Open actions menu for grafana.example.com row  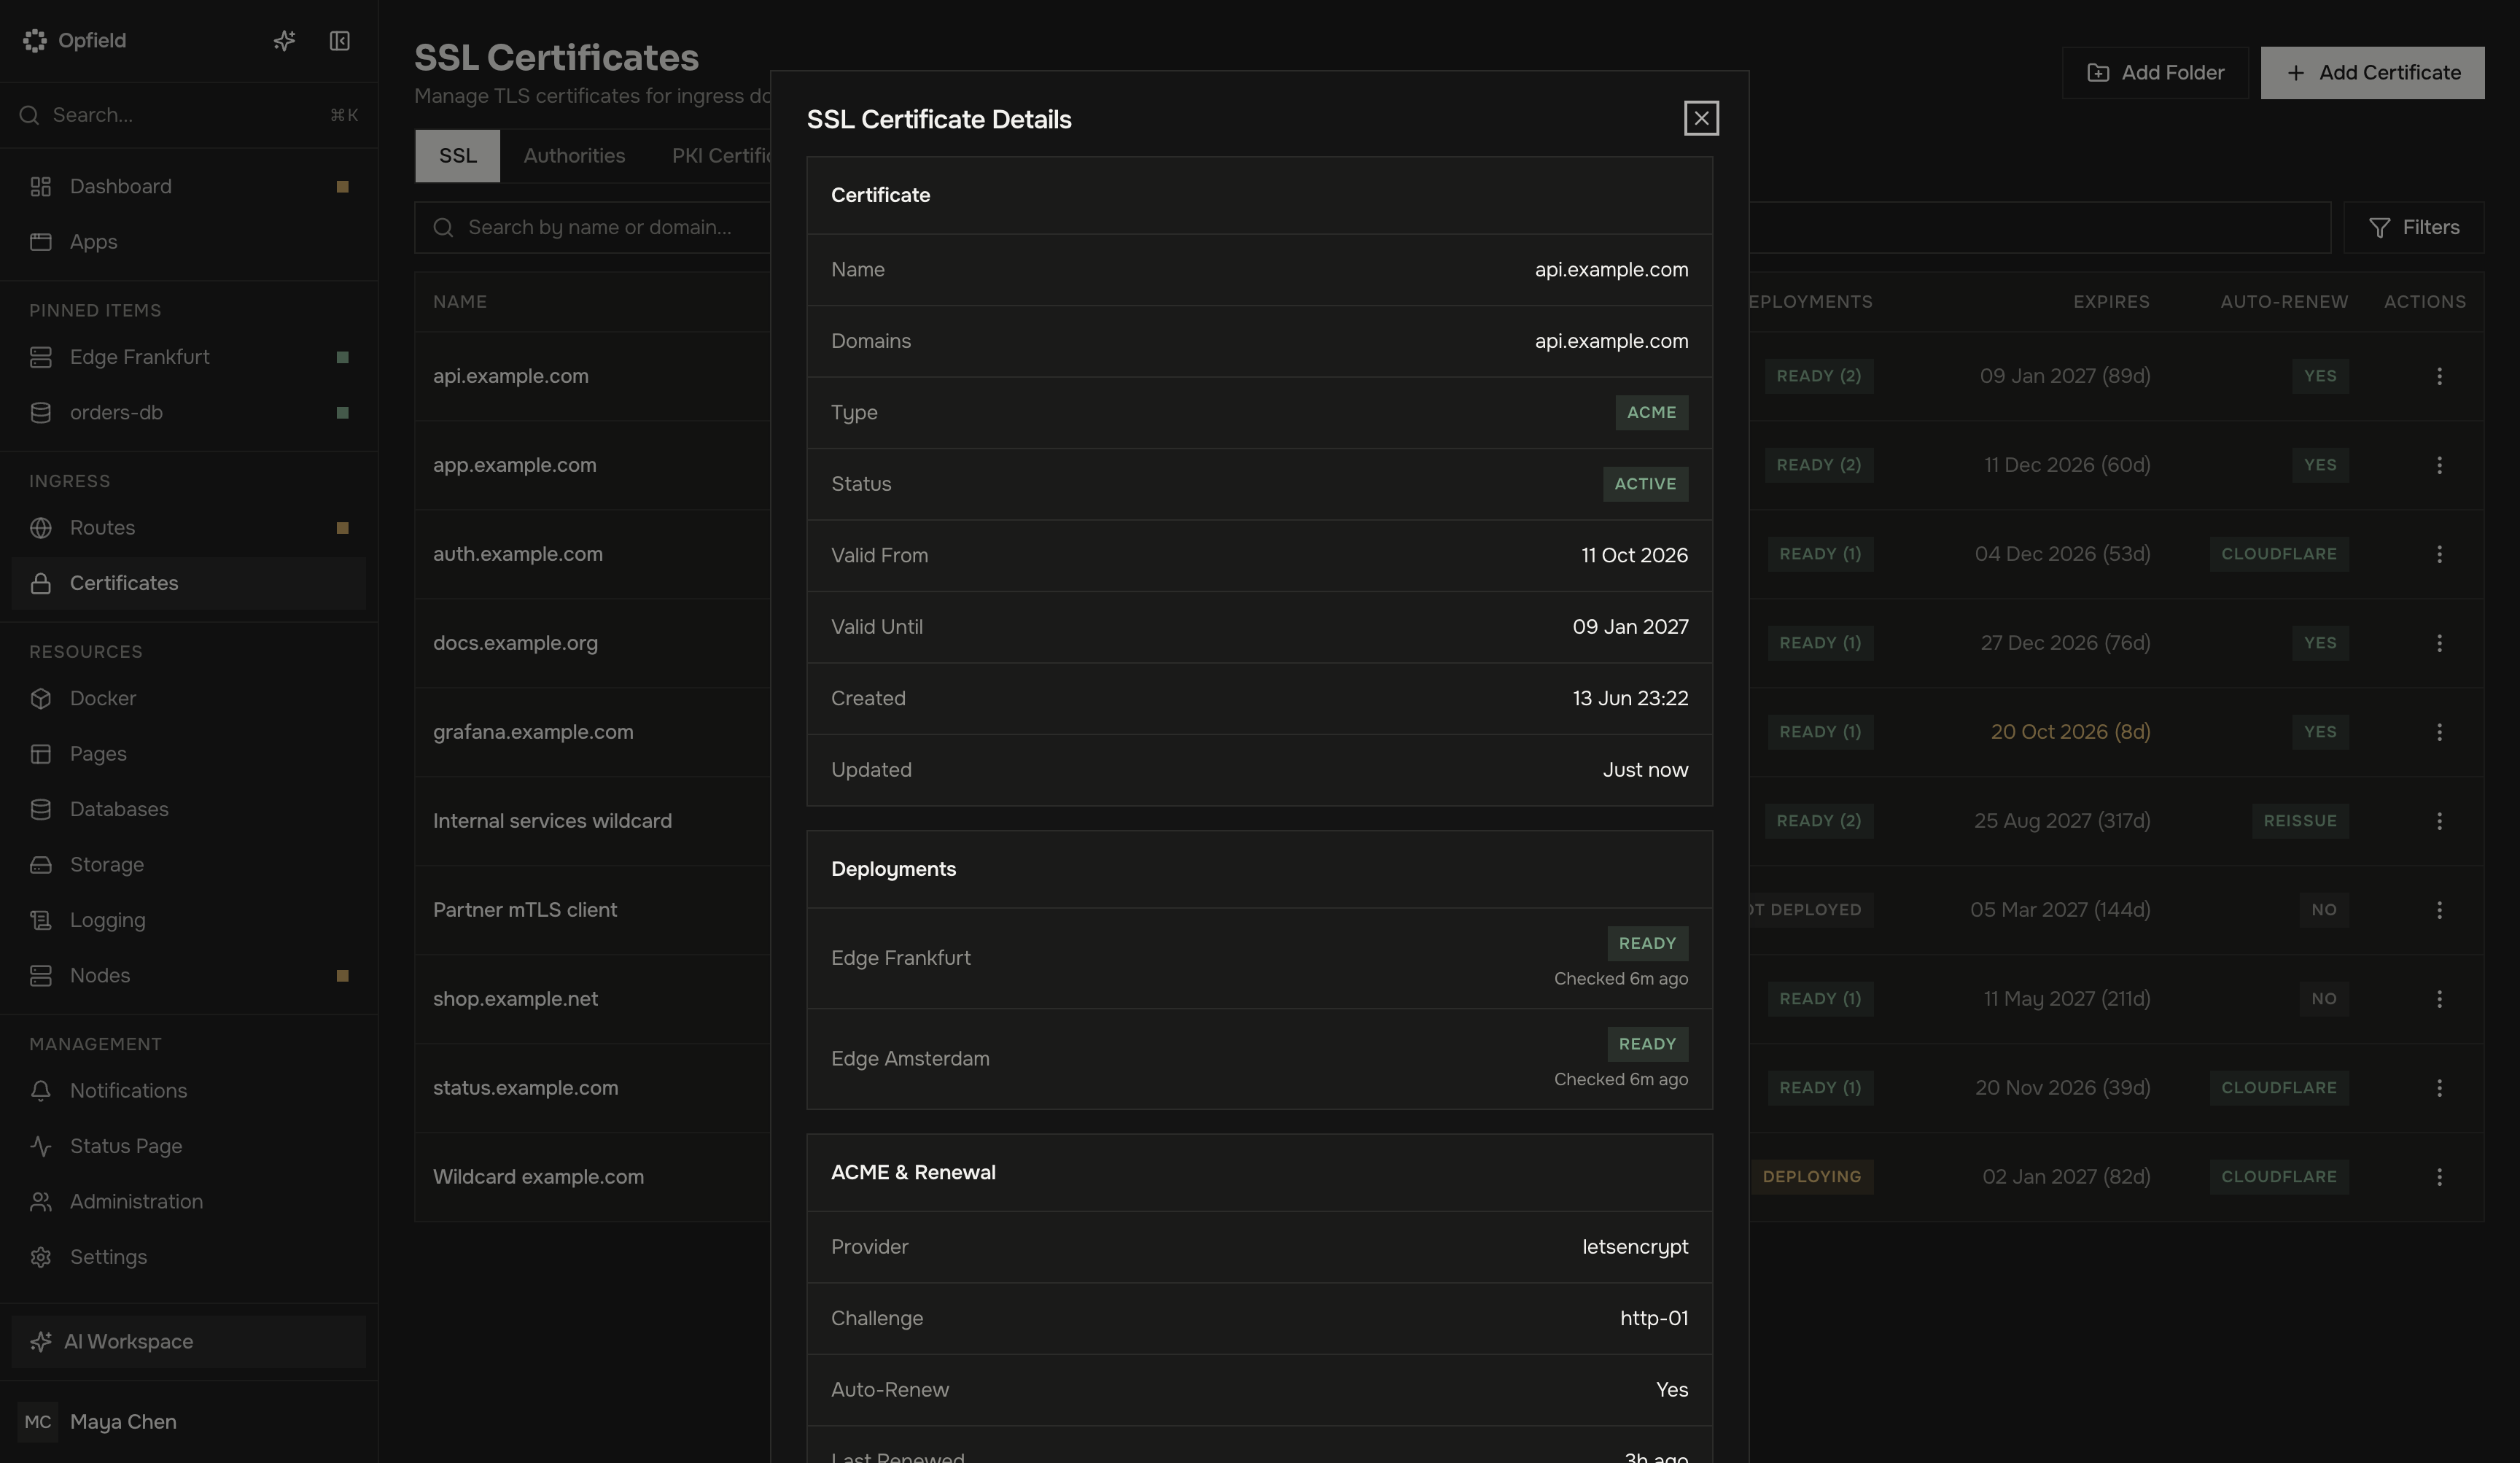click(x=2439, y=732)
